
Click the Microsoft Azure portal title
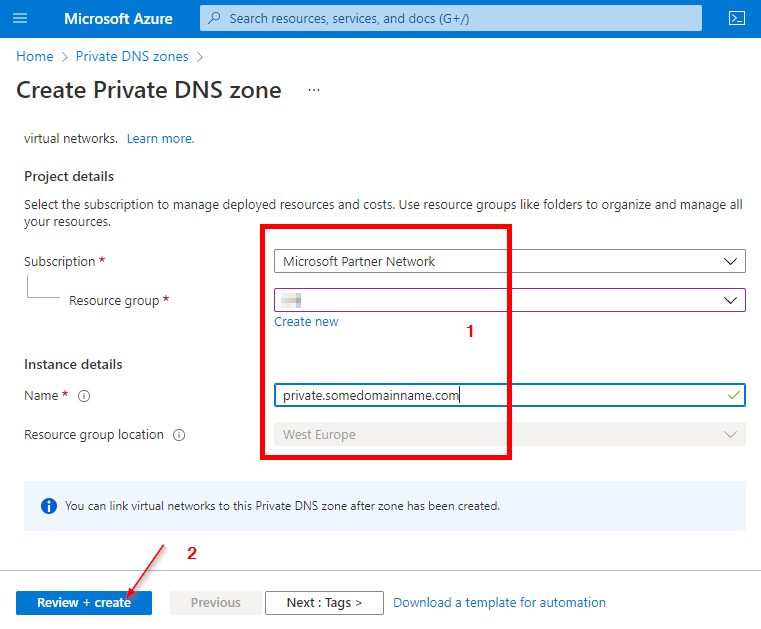pyautogui.click(x=118, y=18)
